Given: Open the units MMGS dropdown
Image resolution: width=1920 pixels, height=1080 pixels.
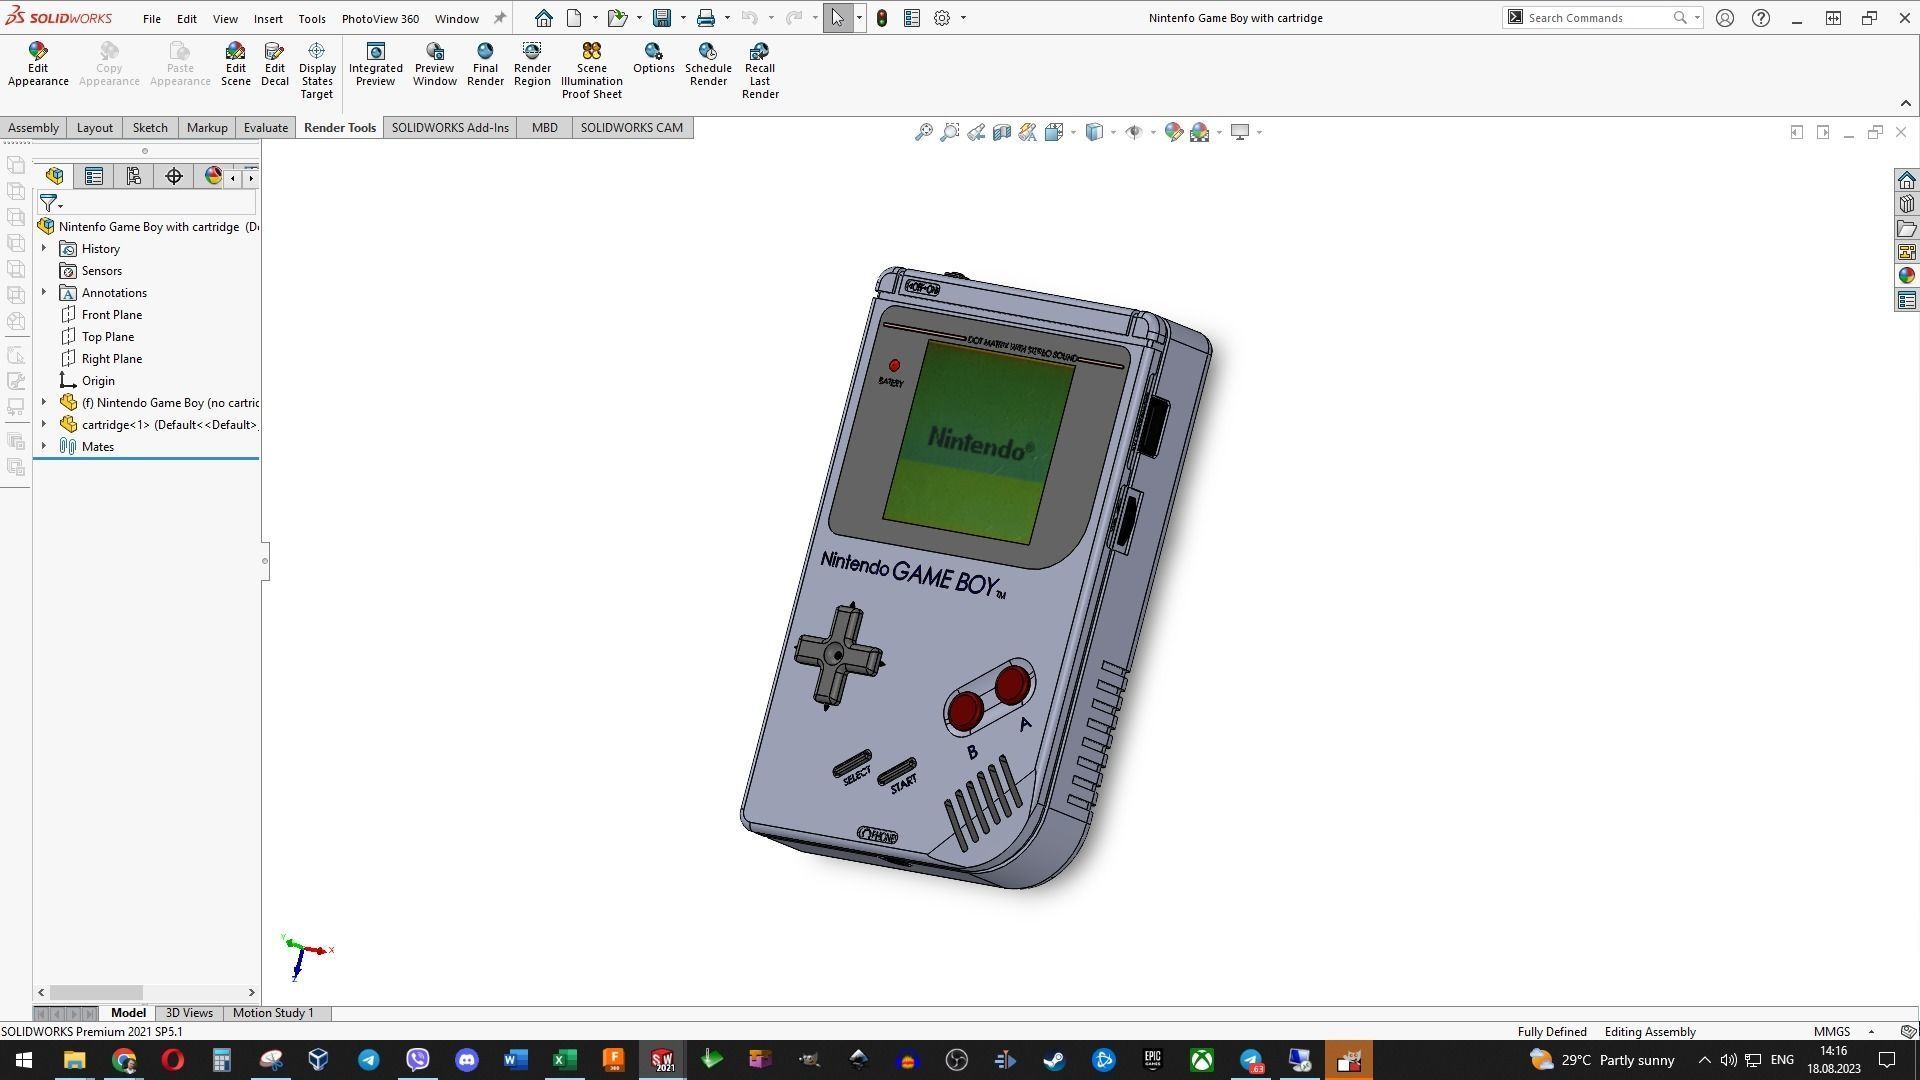Looking at the screenshot, I should [x=1871, y=1032].
